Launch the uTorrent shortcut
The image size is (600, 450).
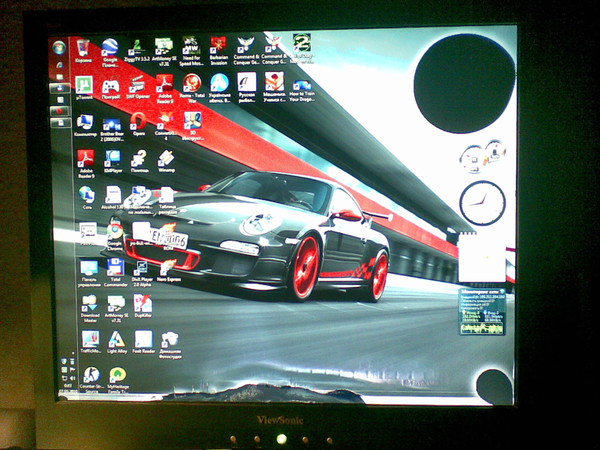(84, 86)
